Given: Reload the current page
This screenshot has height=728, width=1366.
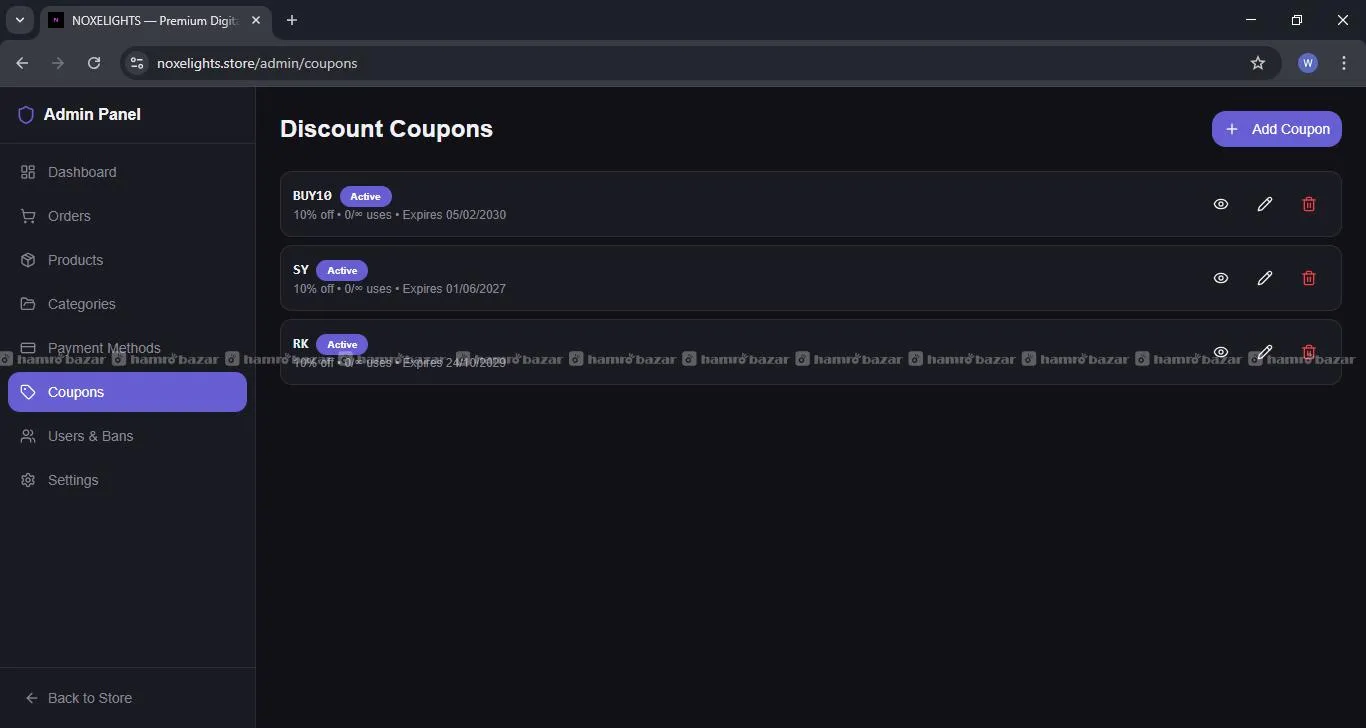Looking at the screenshot, I should pyautogui.click(x=94, y=63).
